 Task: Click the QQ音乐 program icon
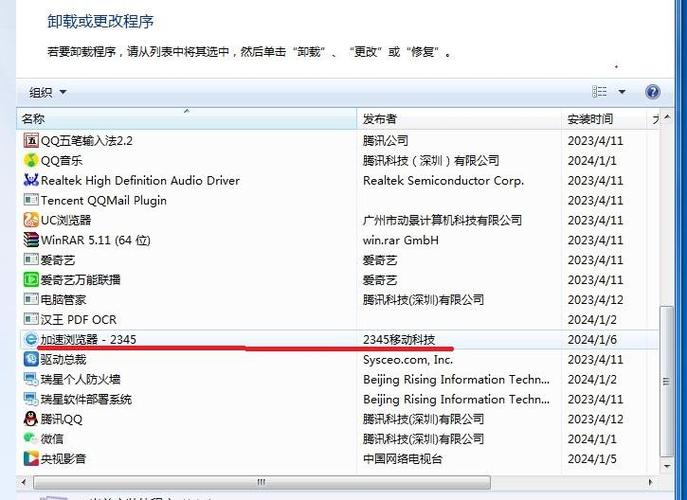click(x=31, y=160)
